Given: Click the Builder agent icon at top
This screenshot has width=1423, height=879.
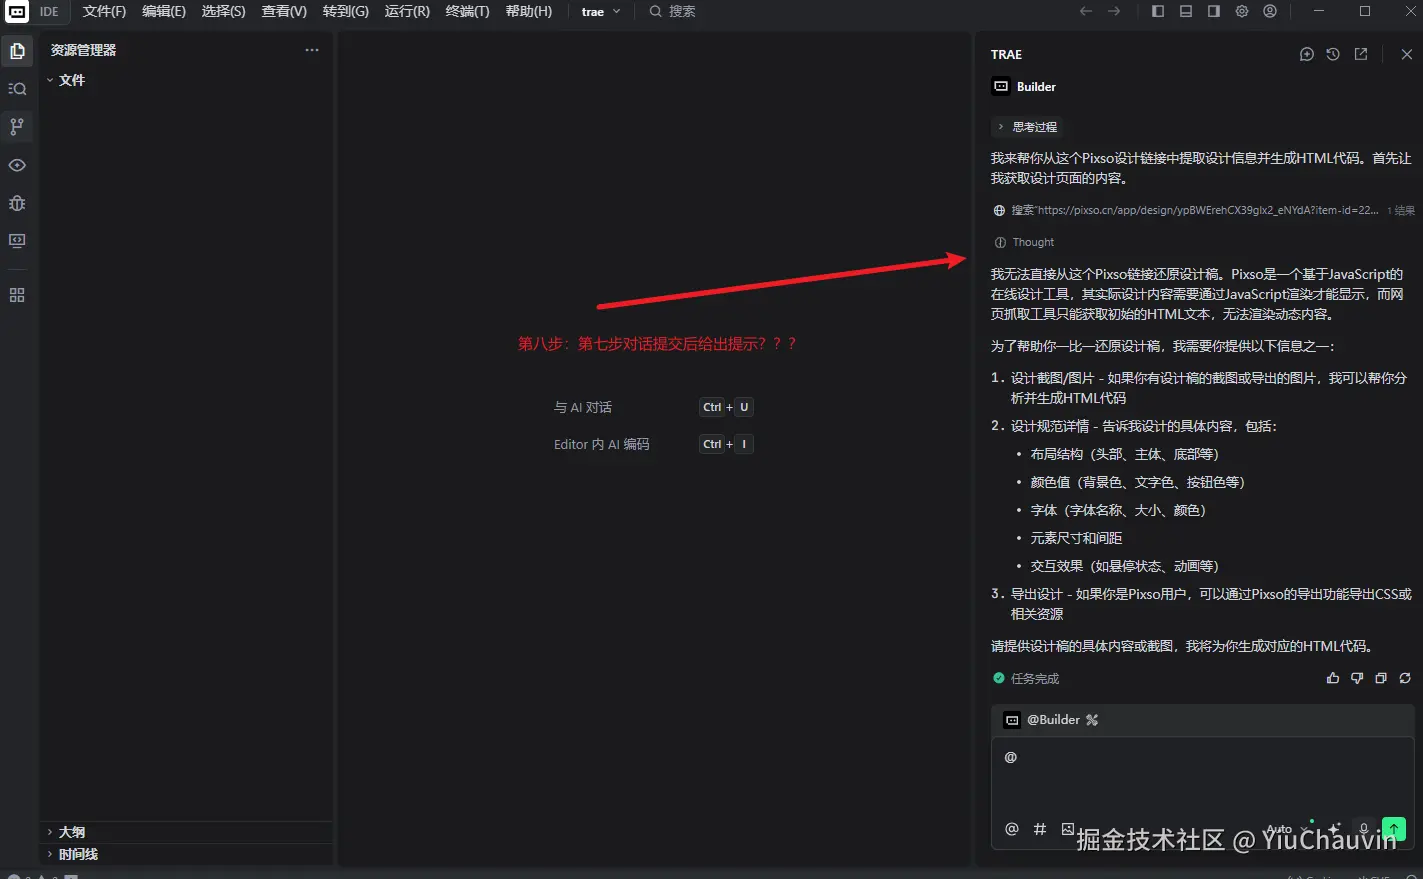Looking at the screenshot, I should coord(1001,86).
